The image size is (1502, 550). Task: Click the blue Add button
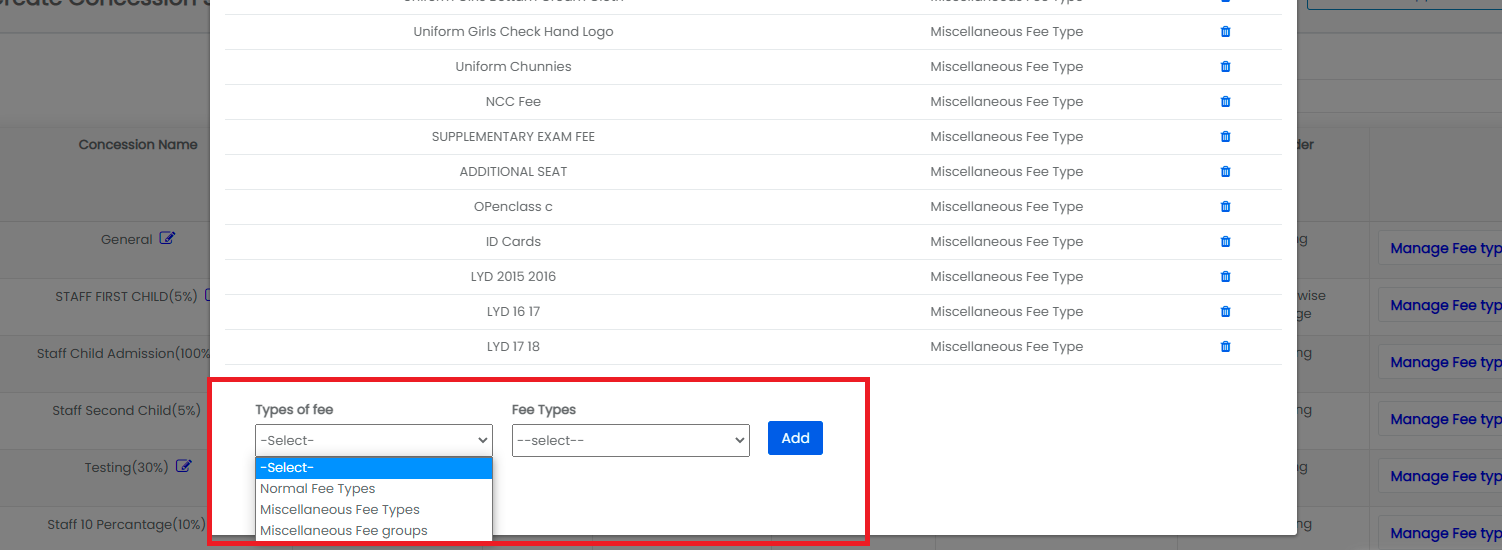[x=795, y=438]
